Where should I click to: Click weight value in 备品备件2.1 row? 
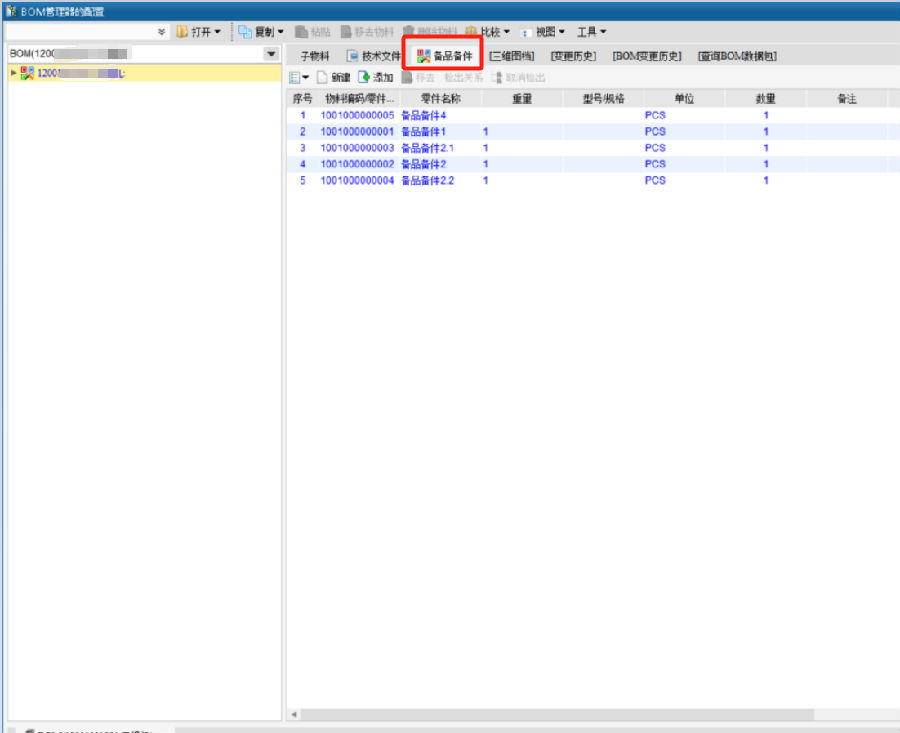coord(486,148)
